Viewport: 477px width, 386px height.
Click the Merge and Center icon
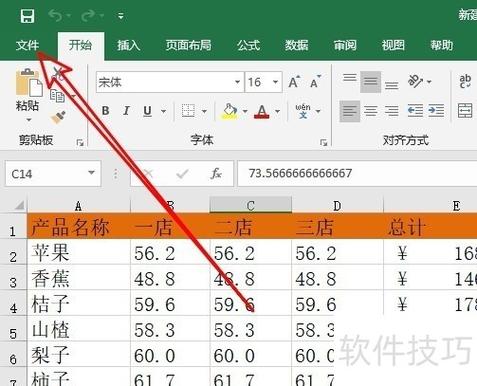(x=465, y=111)
